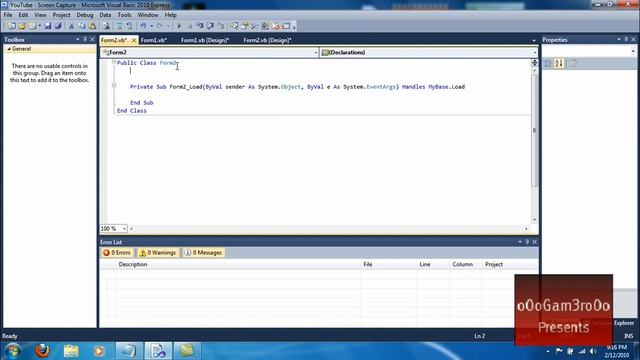Toggle the 0 Errors filter
The height and width of the screenshot is (360, 640).
(117, 253)
